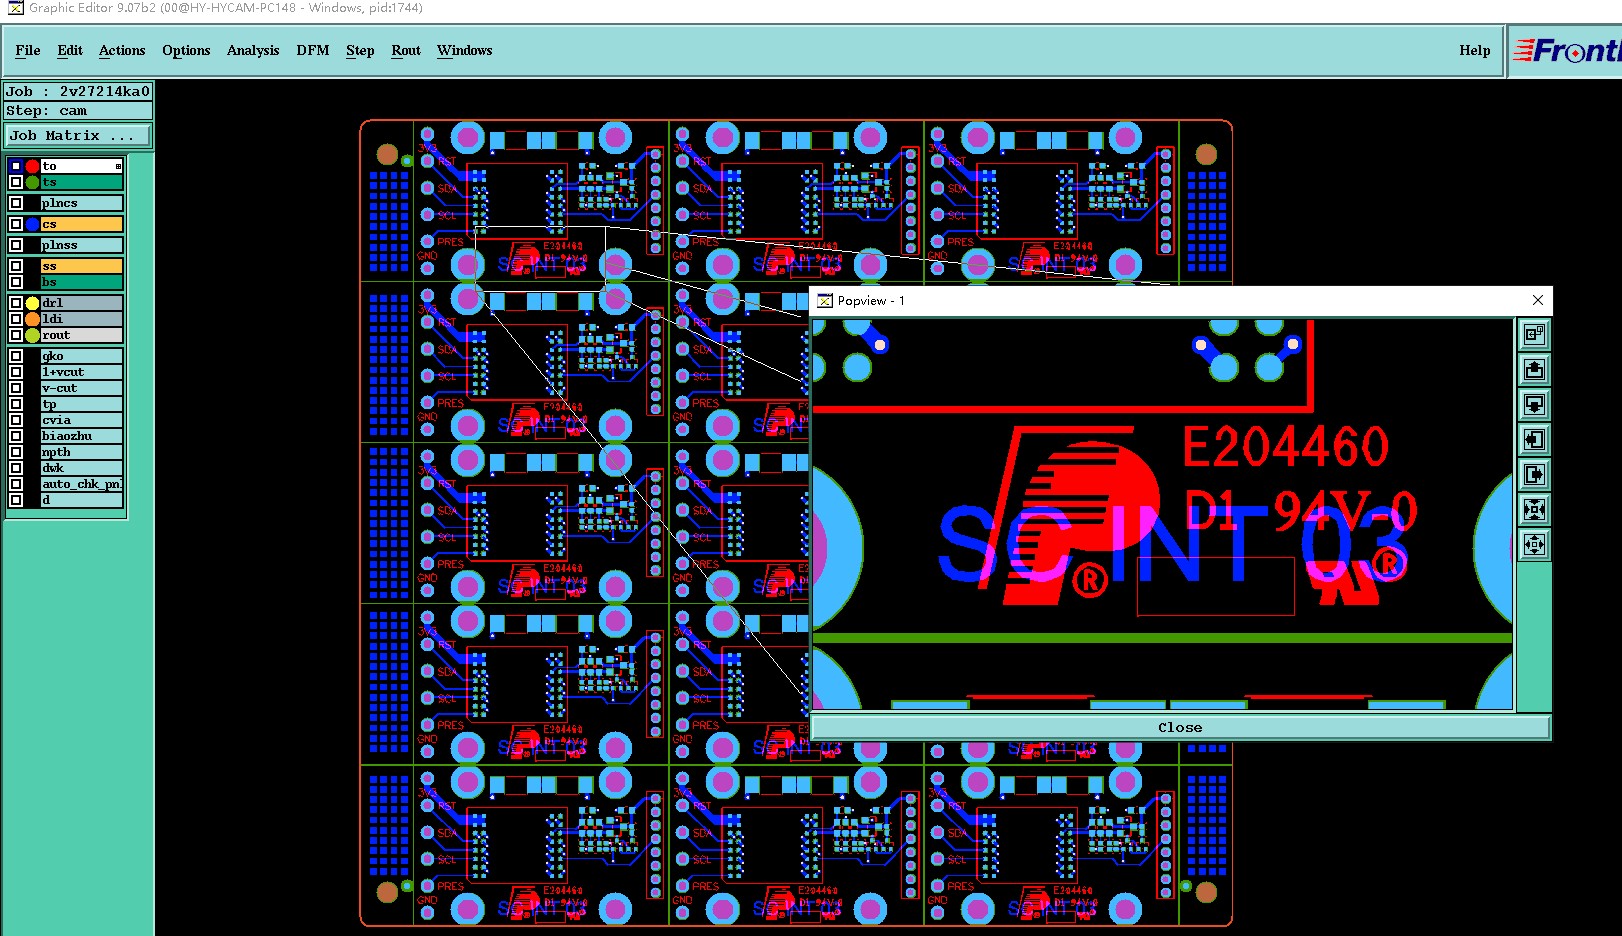Toggle visibility checkbox of 'cs' layer
Screen dimensions: 1622x936
(x=16, y=224)
